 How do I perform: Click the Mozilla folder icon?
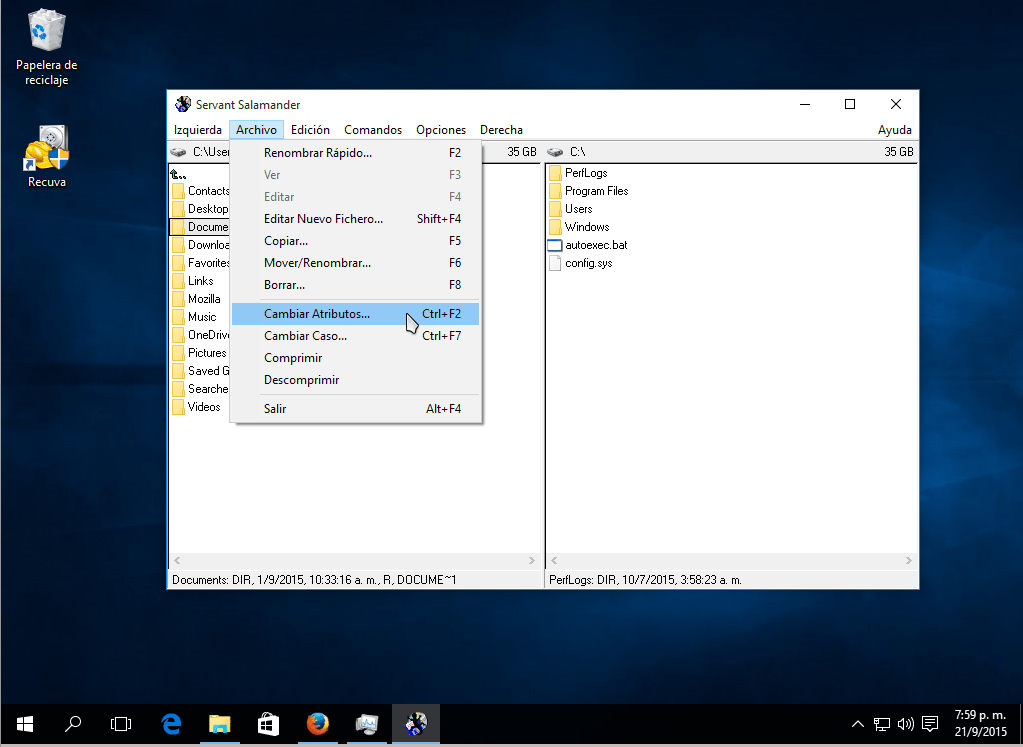coord(178,299)
